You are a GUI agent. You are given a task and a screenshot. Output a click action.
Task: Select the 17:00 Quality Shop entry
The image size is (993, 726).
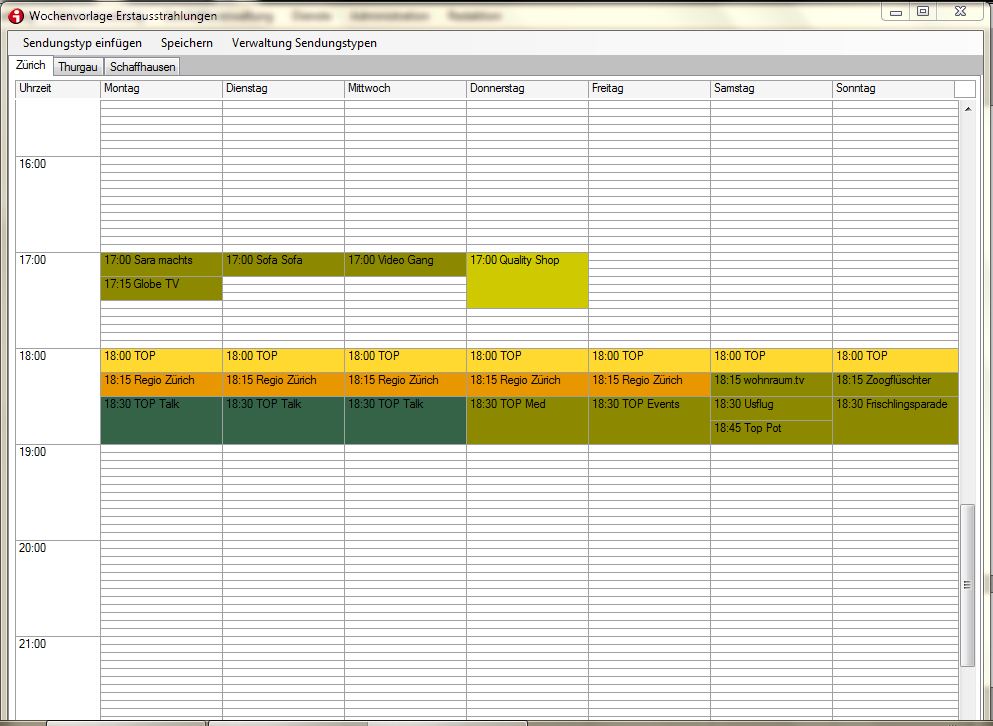tap(527, 281)
